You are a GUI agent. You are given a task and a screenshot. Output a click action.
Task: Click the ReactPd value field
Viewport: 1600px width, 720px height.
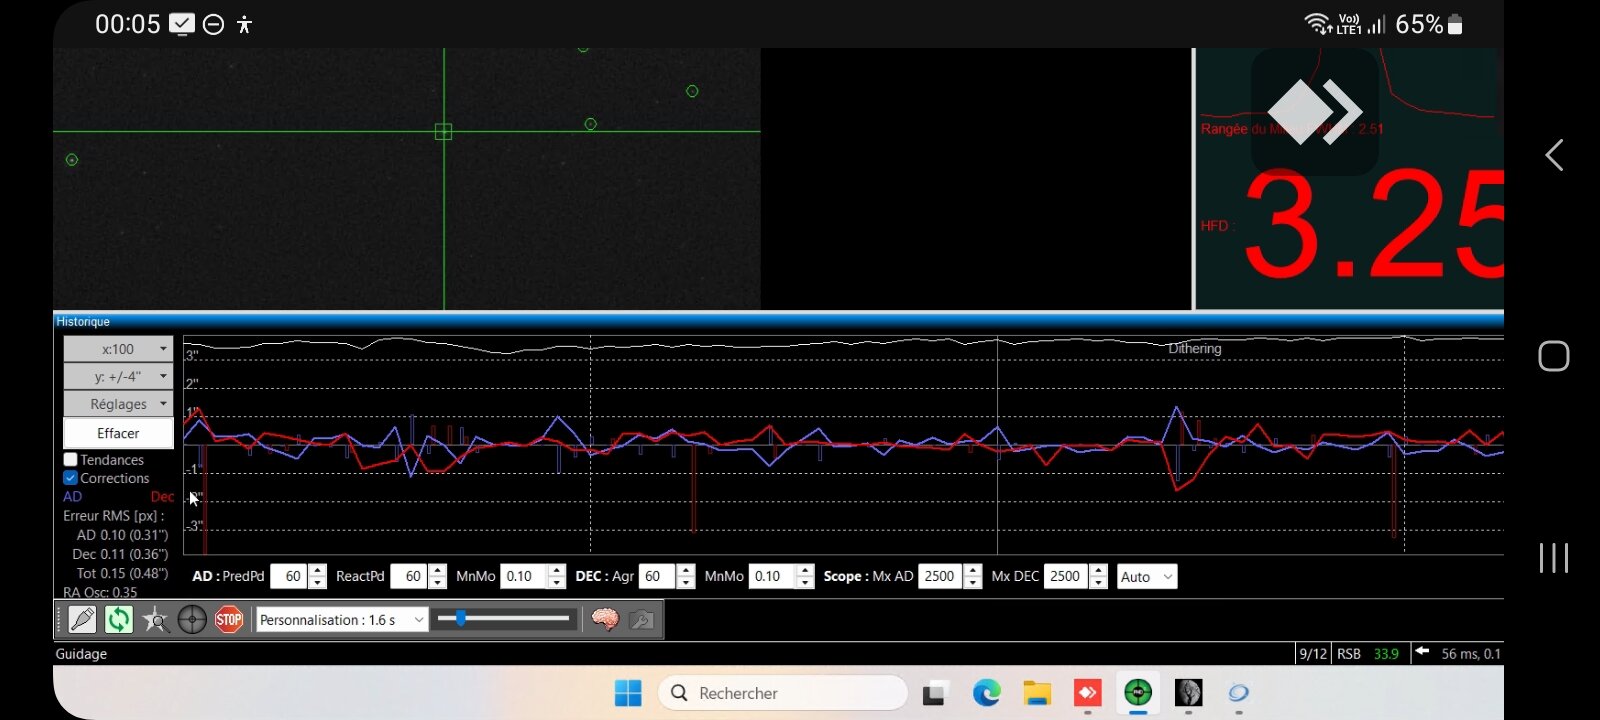click(x=410, y=577)
